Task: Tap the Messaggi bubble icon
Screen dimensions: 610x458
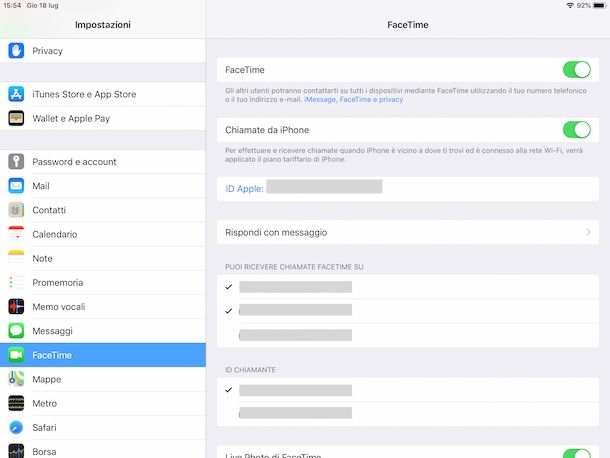Action: click(16, 331)
